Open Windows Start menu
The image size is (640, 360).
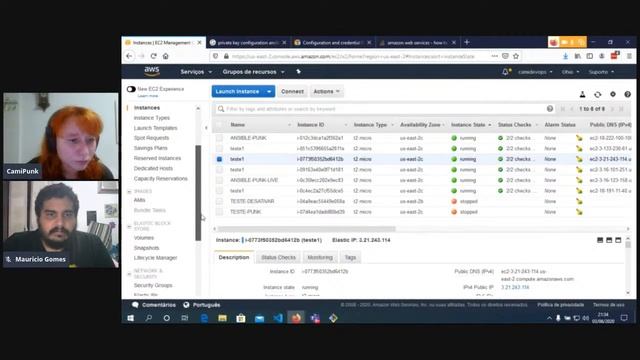pos(131,318)
